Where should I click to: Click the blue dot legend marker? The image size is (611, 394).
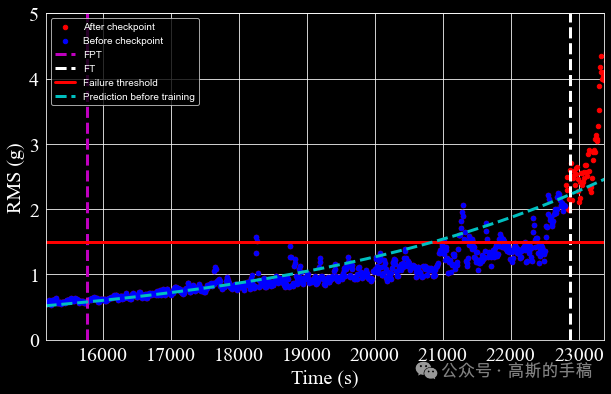(x=65, y=41)
